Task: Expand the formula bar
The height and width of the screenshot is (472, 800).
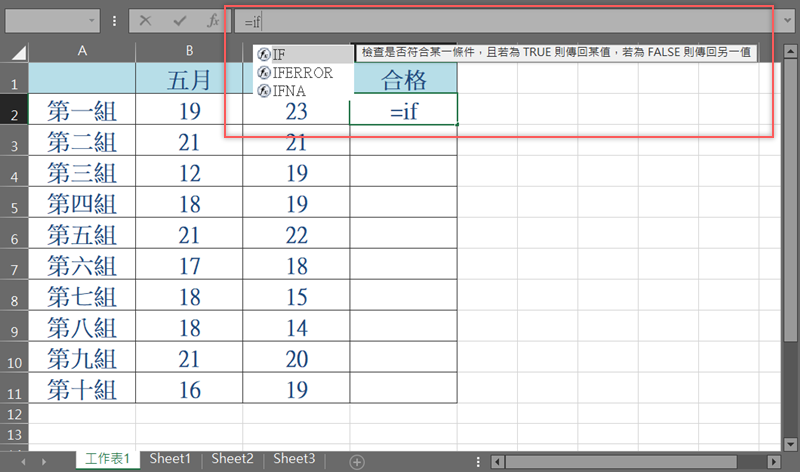Action: click(x=787, y=21)
